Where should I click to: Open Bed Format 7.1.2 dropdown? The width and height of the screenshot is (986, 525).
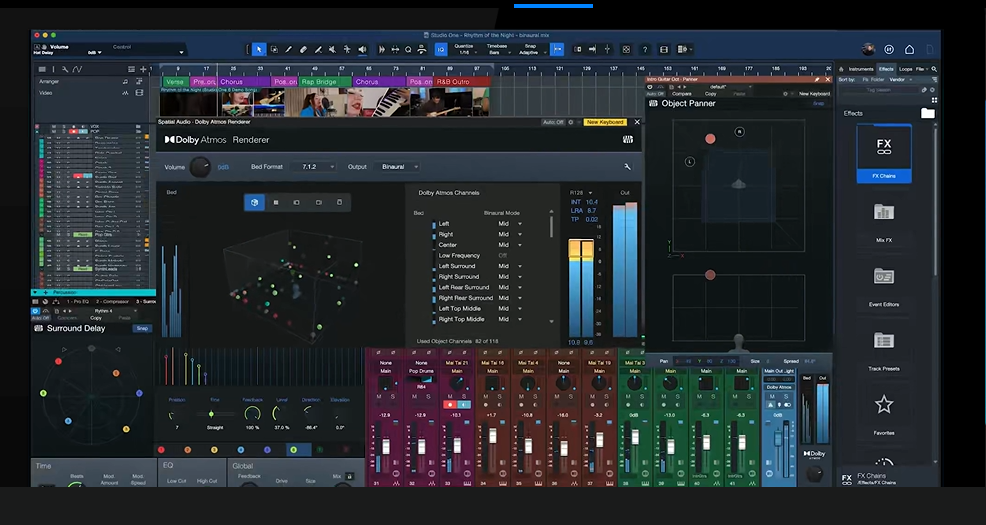[x=316, y=167]
